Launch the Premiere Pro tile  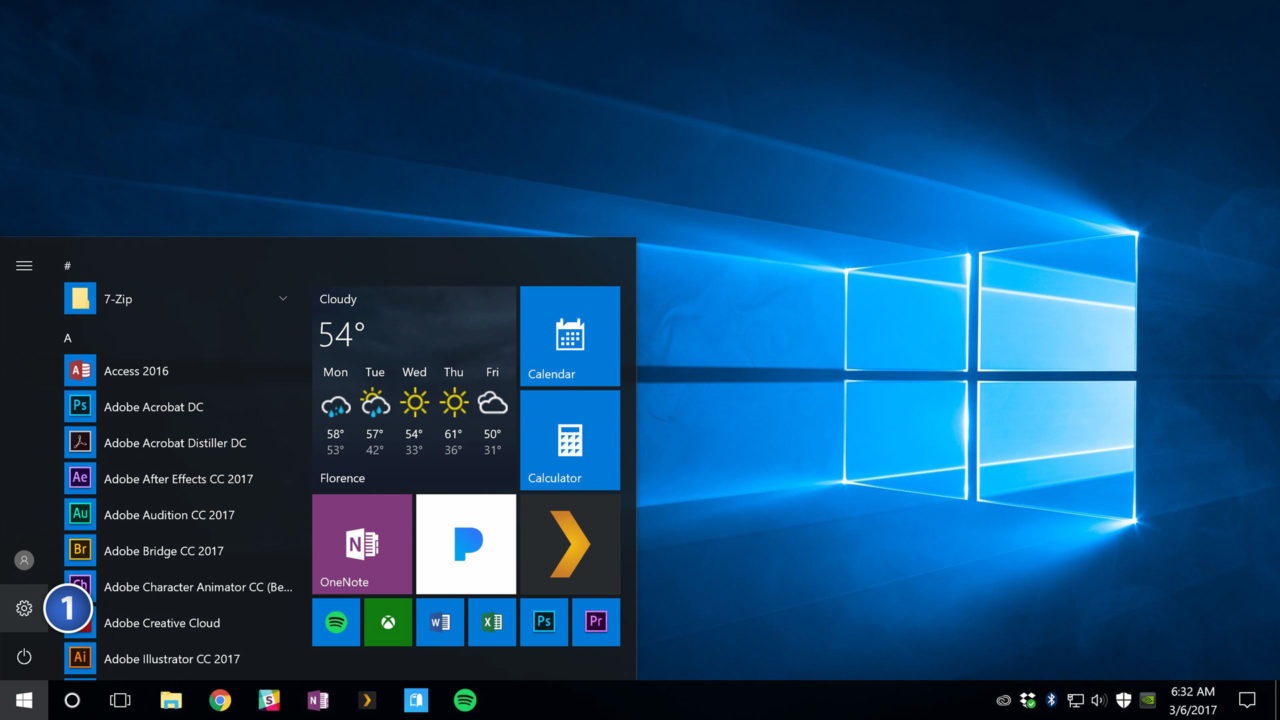pyautogui.click(x=596, y=622)
